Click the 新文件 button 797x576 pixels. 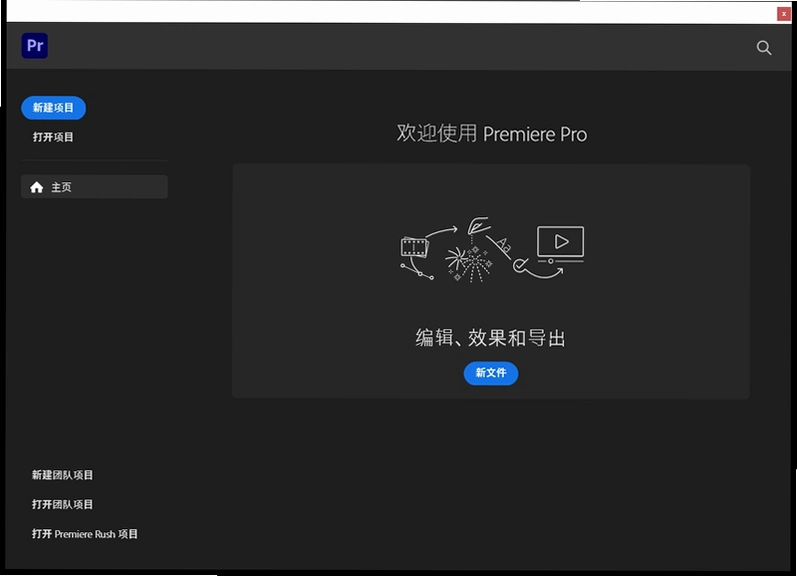(x=491, y=373)
